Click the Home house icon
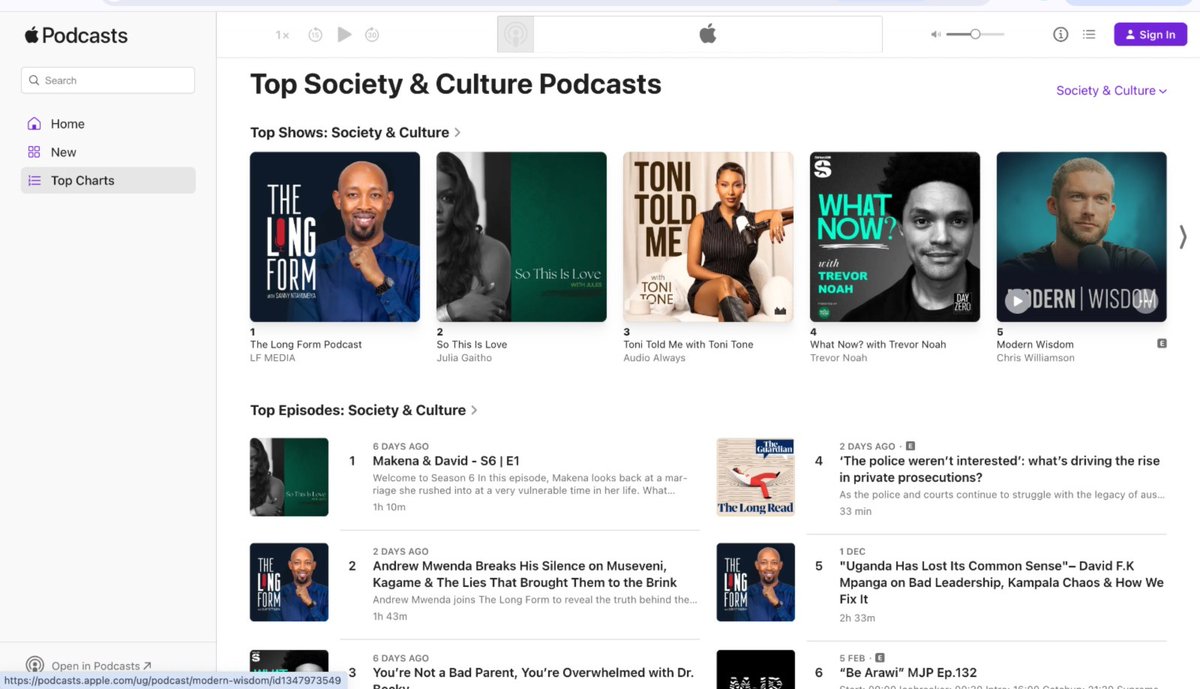Viewport: 1200px width, 689px height. (x=35, y=124)
